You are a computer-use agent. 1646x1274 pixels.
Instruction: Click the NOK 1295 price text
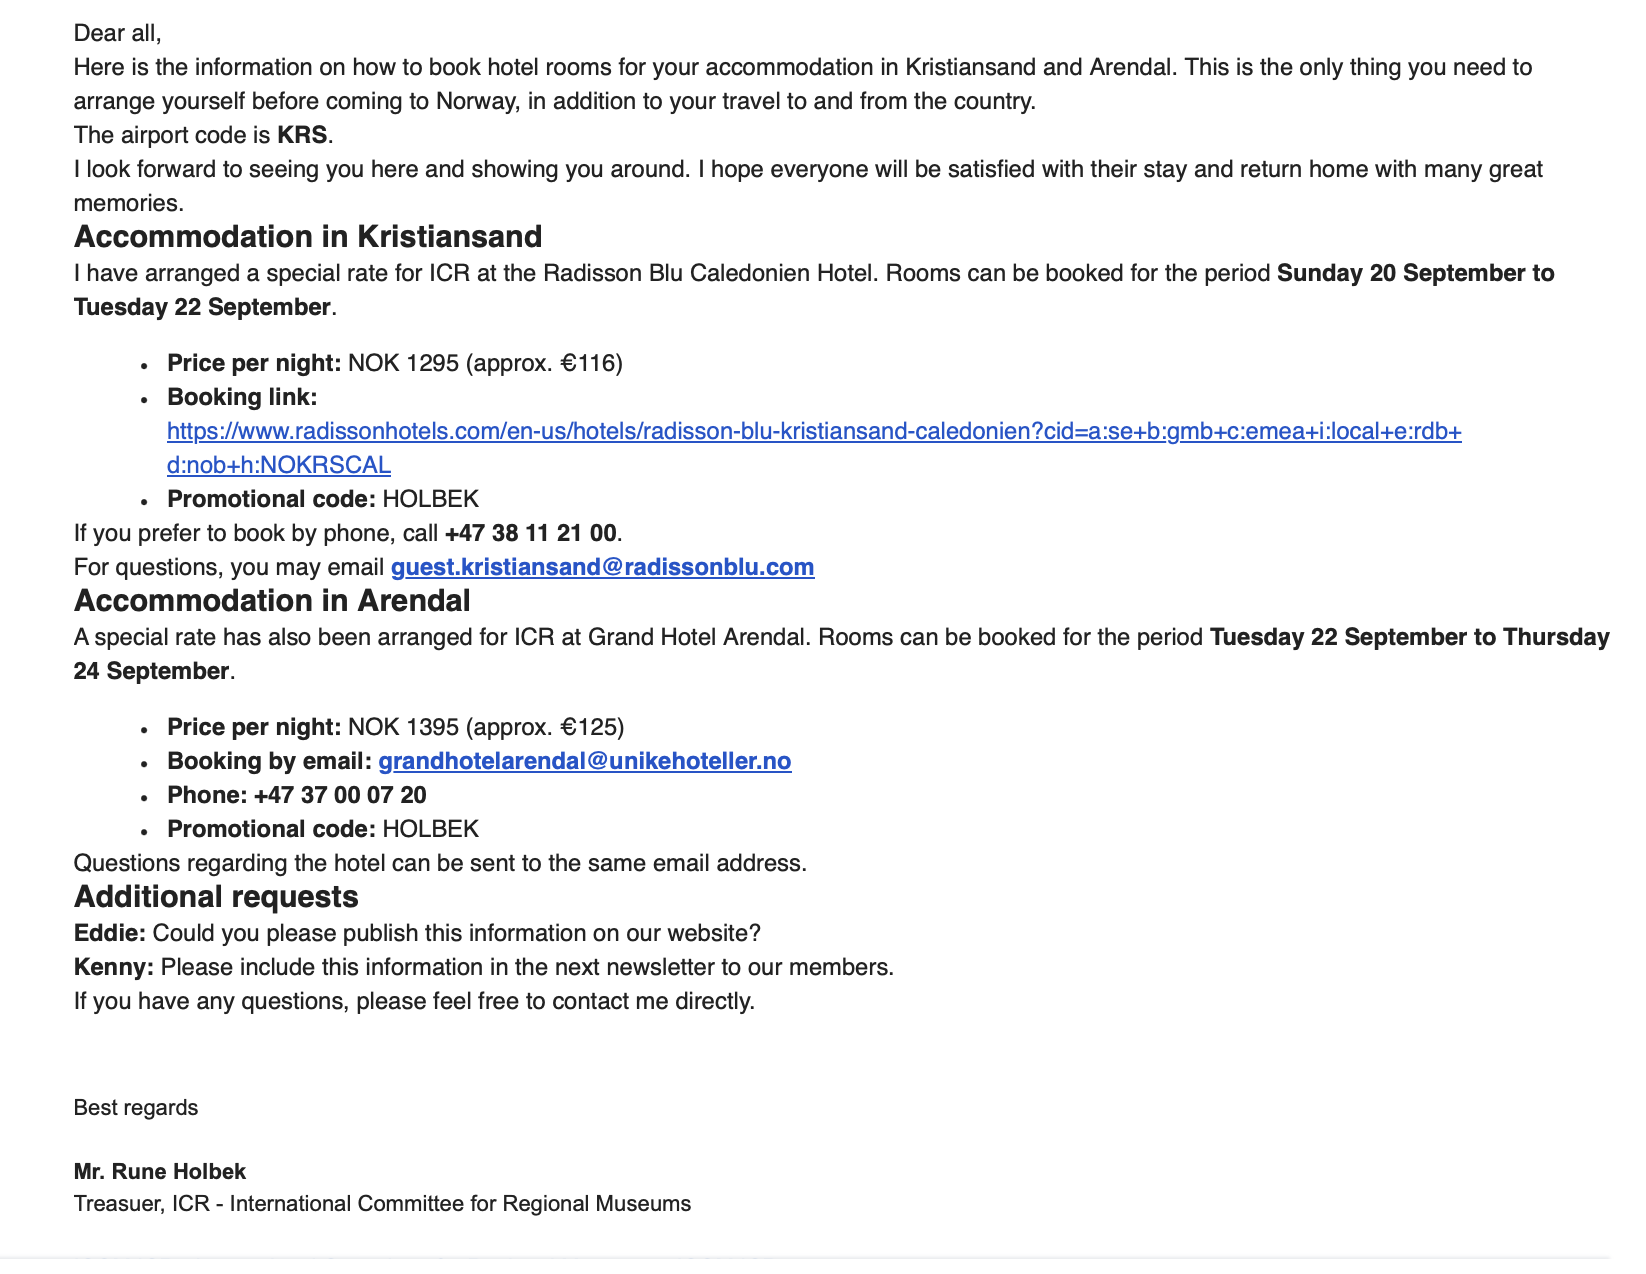[403, 363]
